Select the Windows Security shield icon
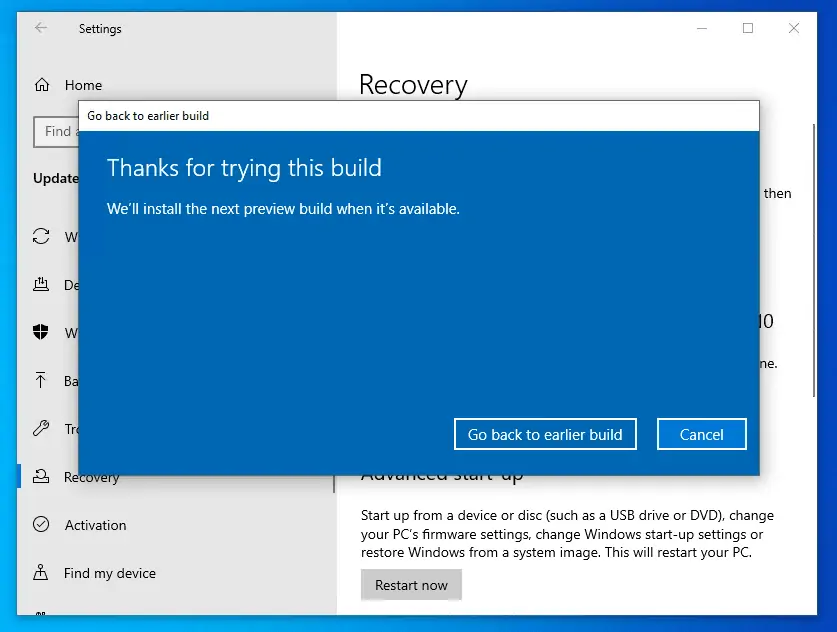This screenshot has height=632, width=837. click(x=40, y=333)
